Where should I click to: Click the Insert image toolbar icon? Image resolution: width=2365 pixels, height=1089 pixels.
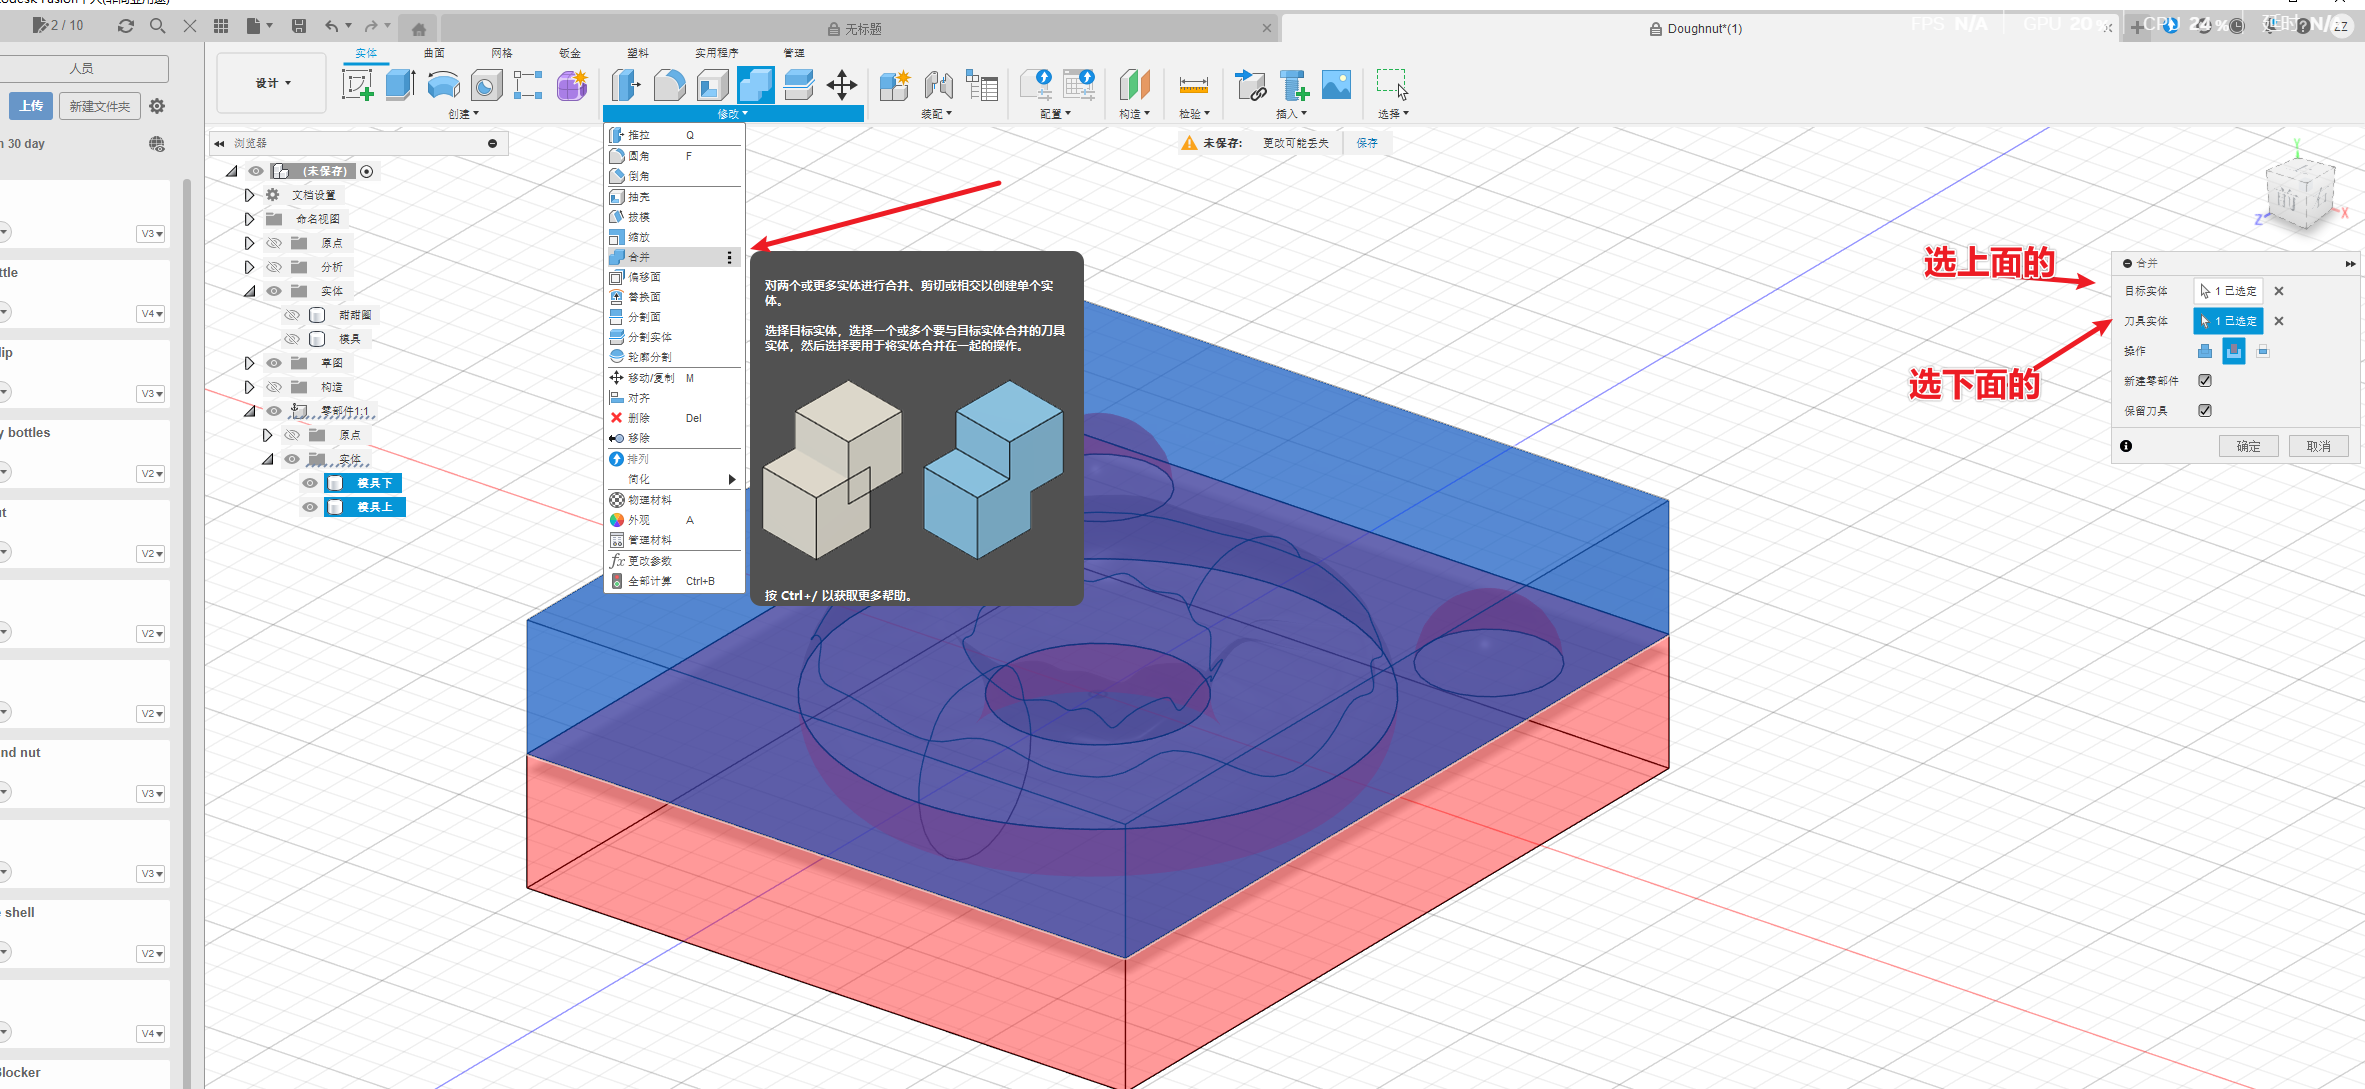click(x=1336, y=85)
